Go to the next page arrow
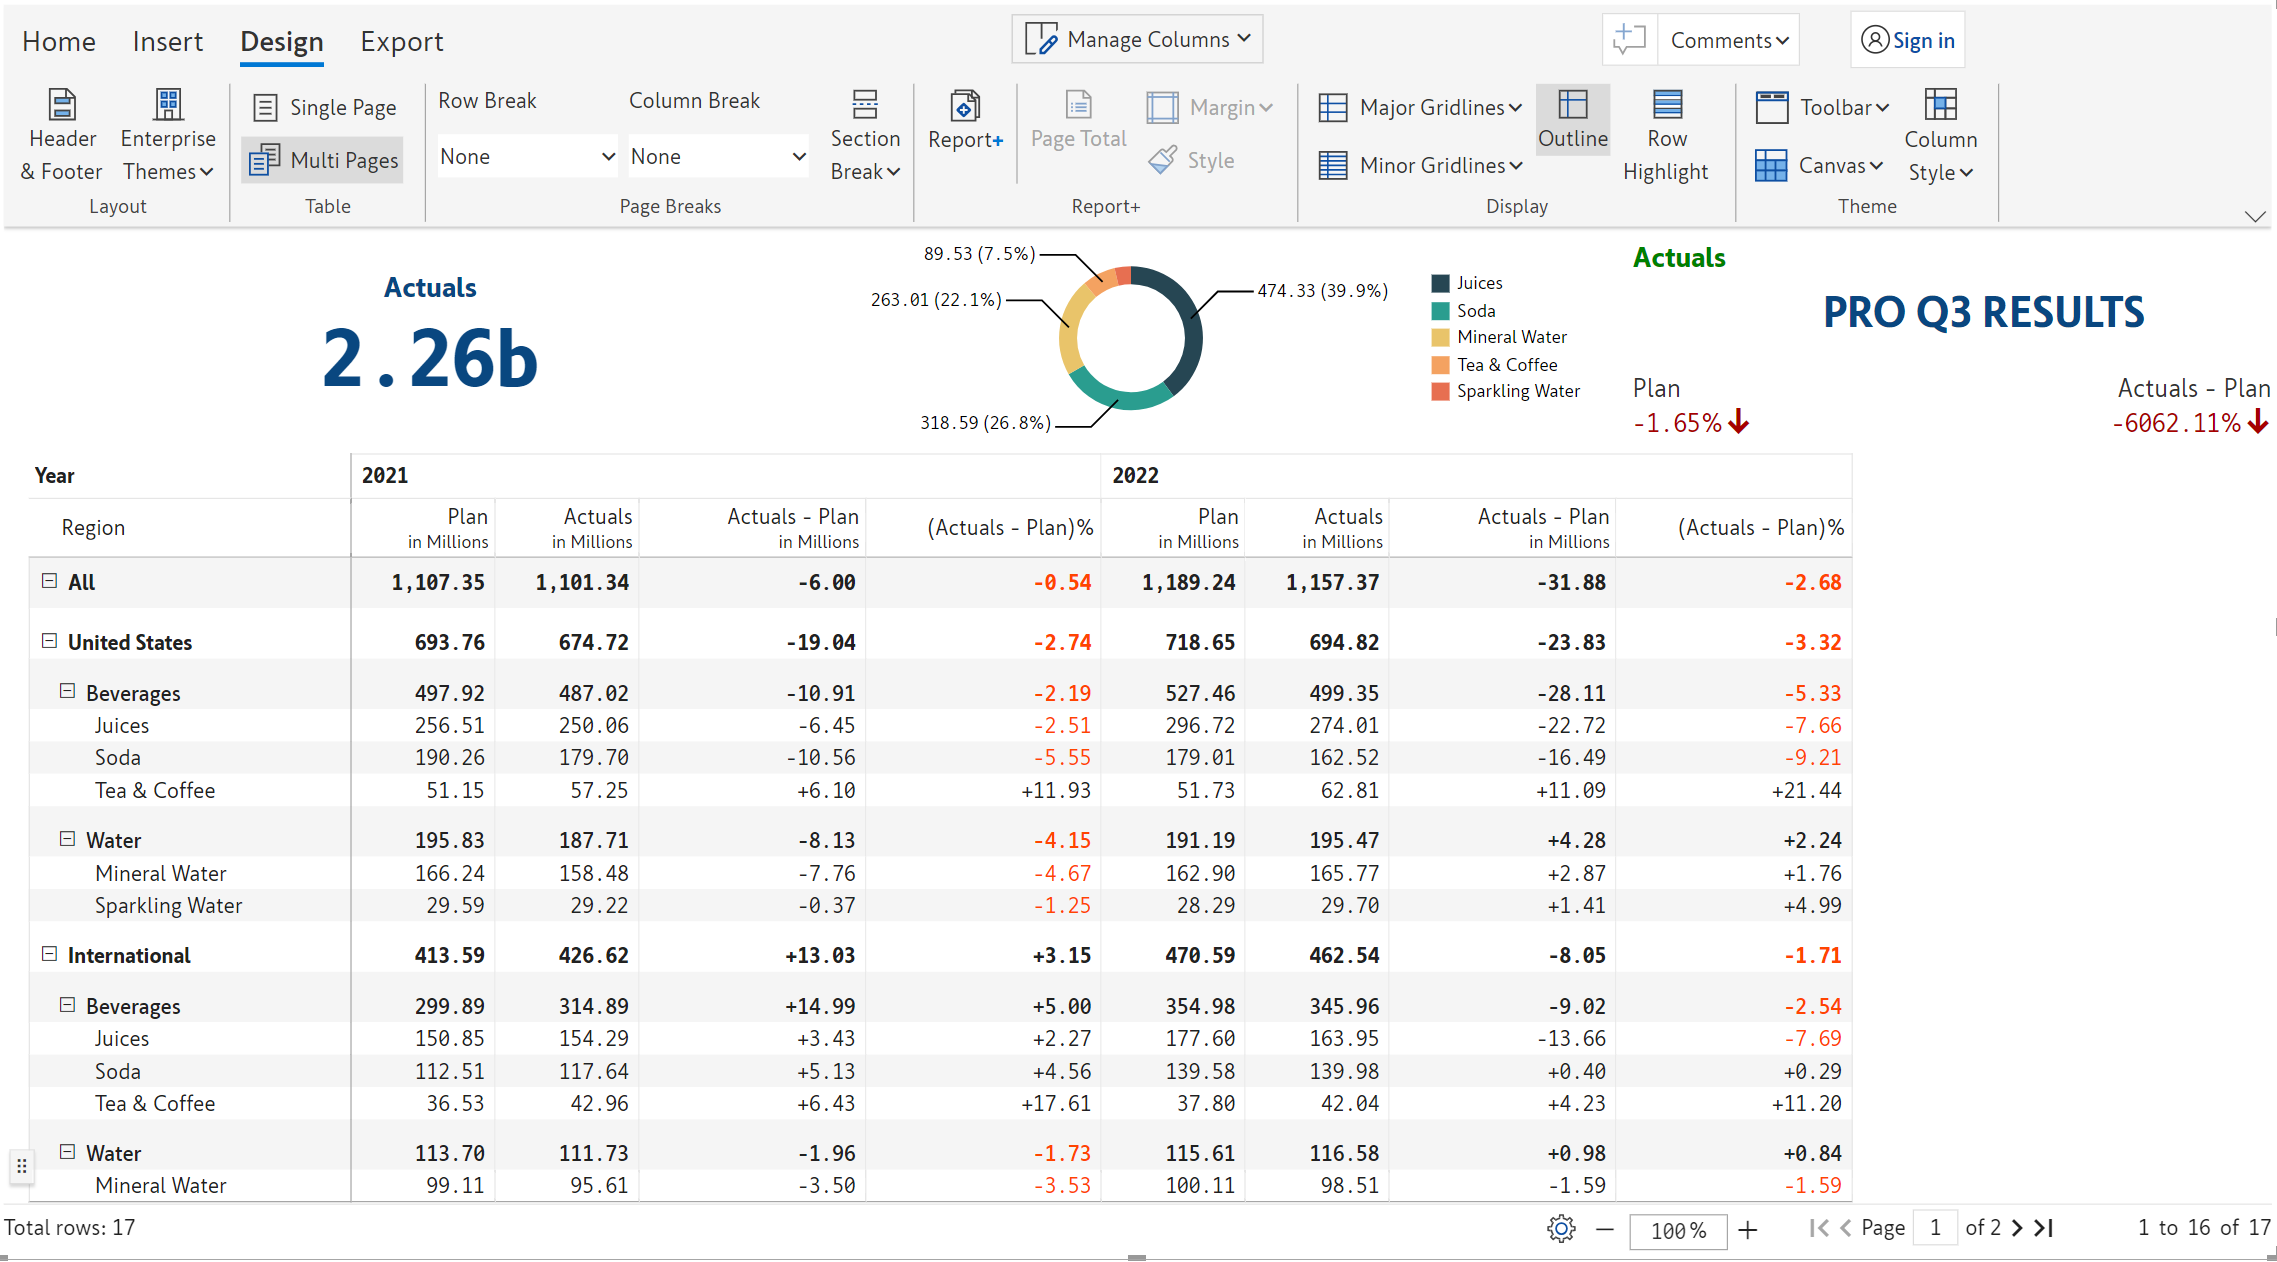2277x1262 pixels. [x=2017, y=1228]
